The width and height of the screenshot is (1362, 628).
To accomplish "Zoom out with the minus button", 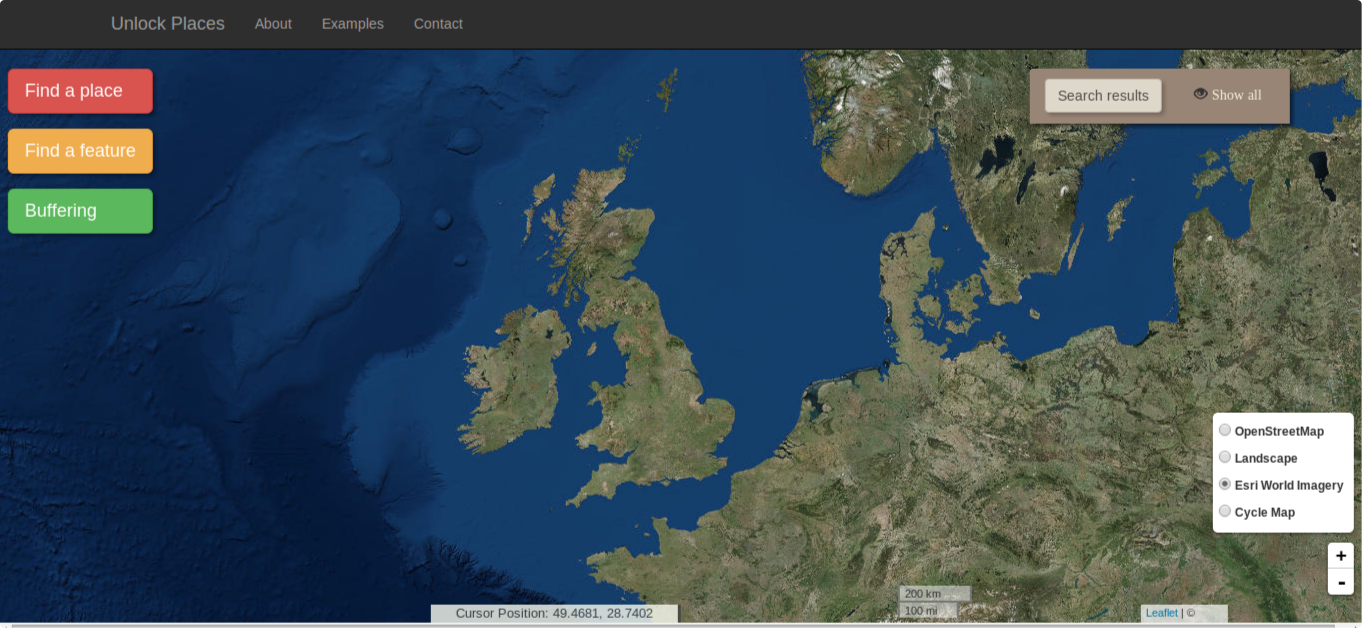I will [x=1340, y=582].
